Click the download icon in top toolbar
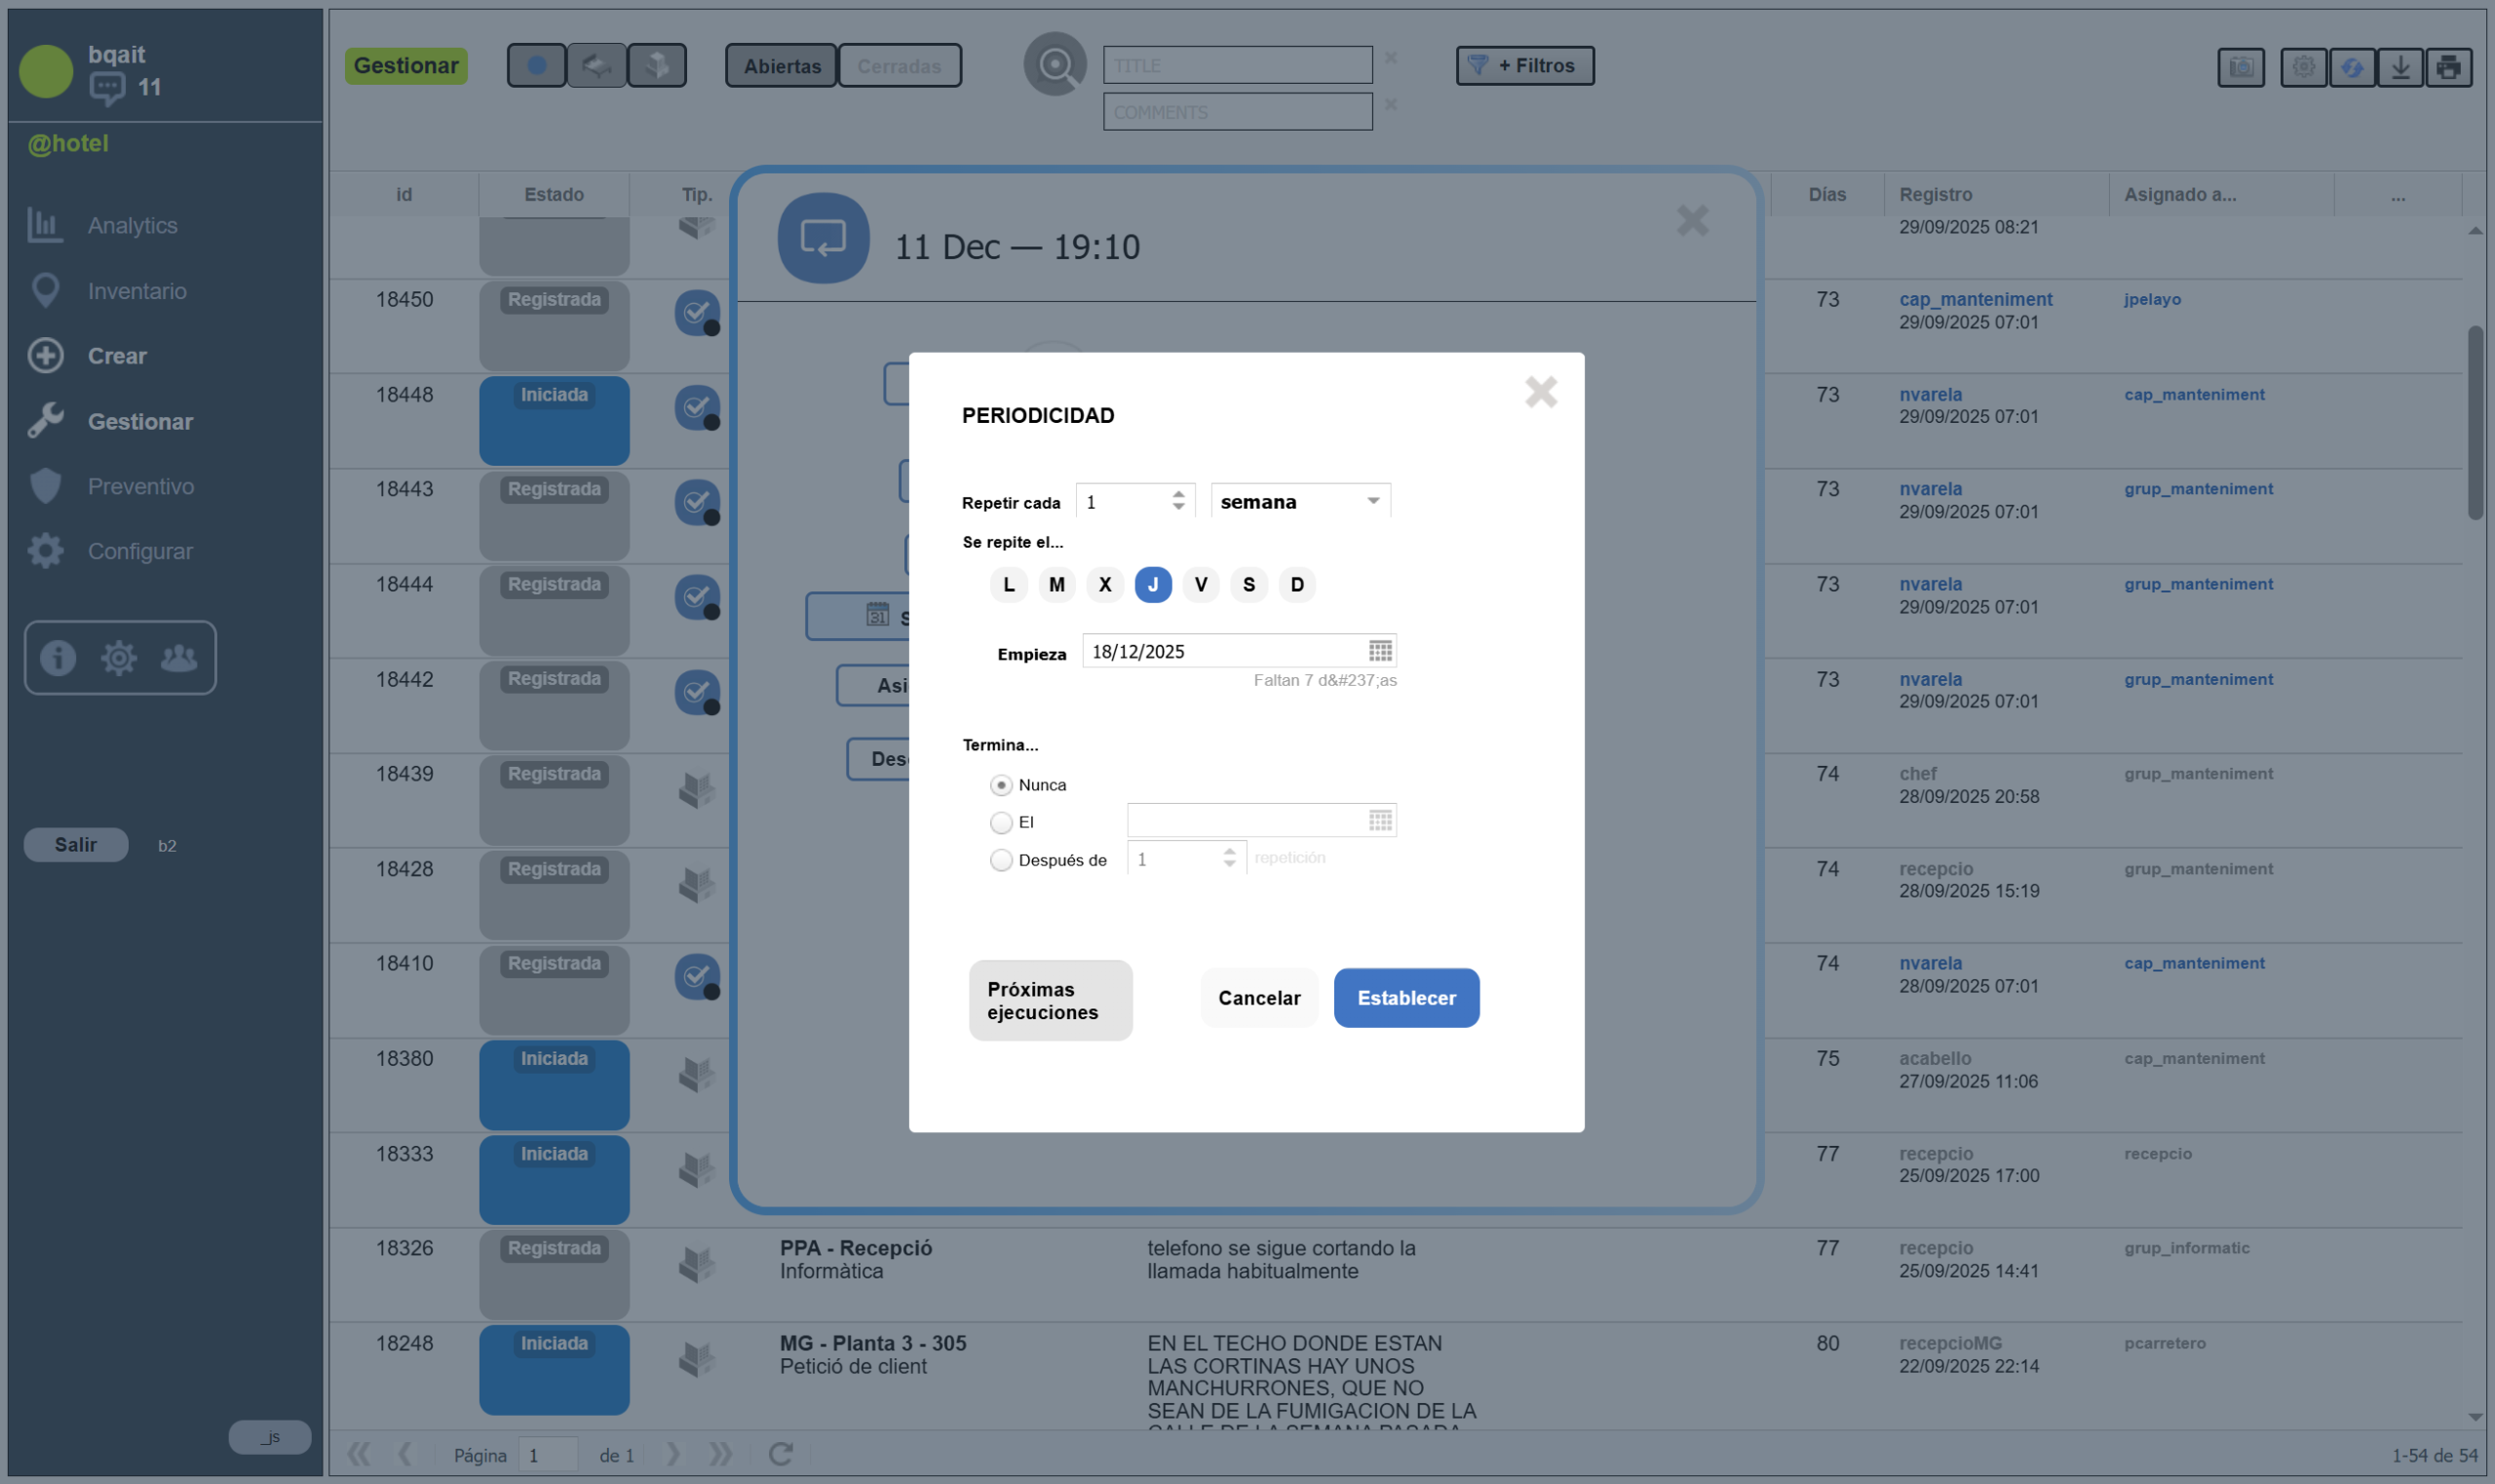 [x=2400, y=67]
